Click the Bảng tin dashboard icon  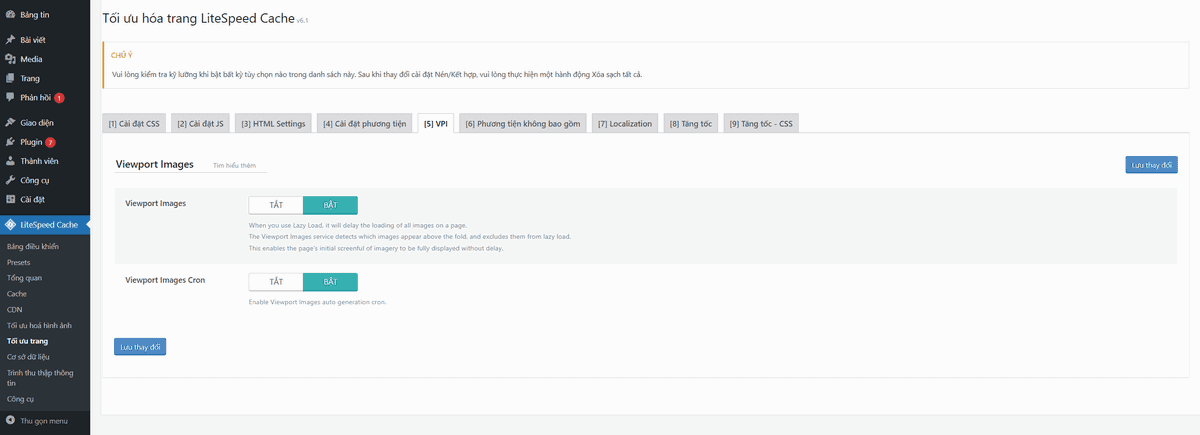pos(10,14)
